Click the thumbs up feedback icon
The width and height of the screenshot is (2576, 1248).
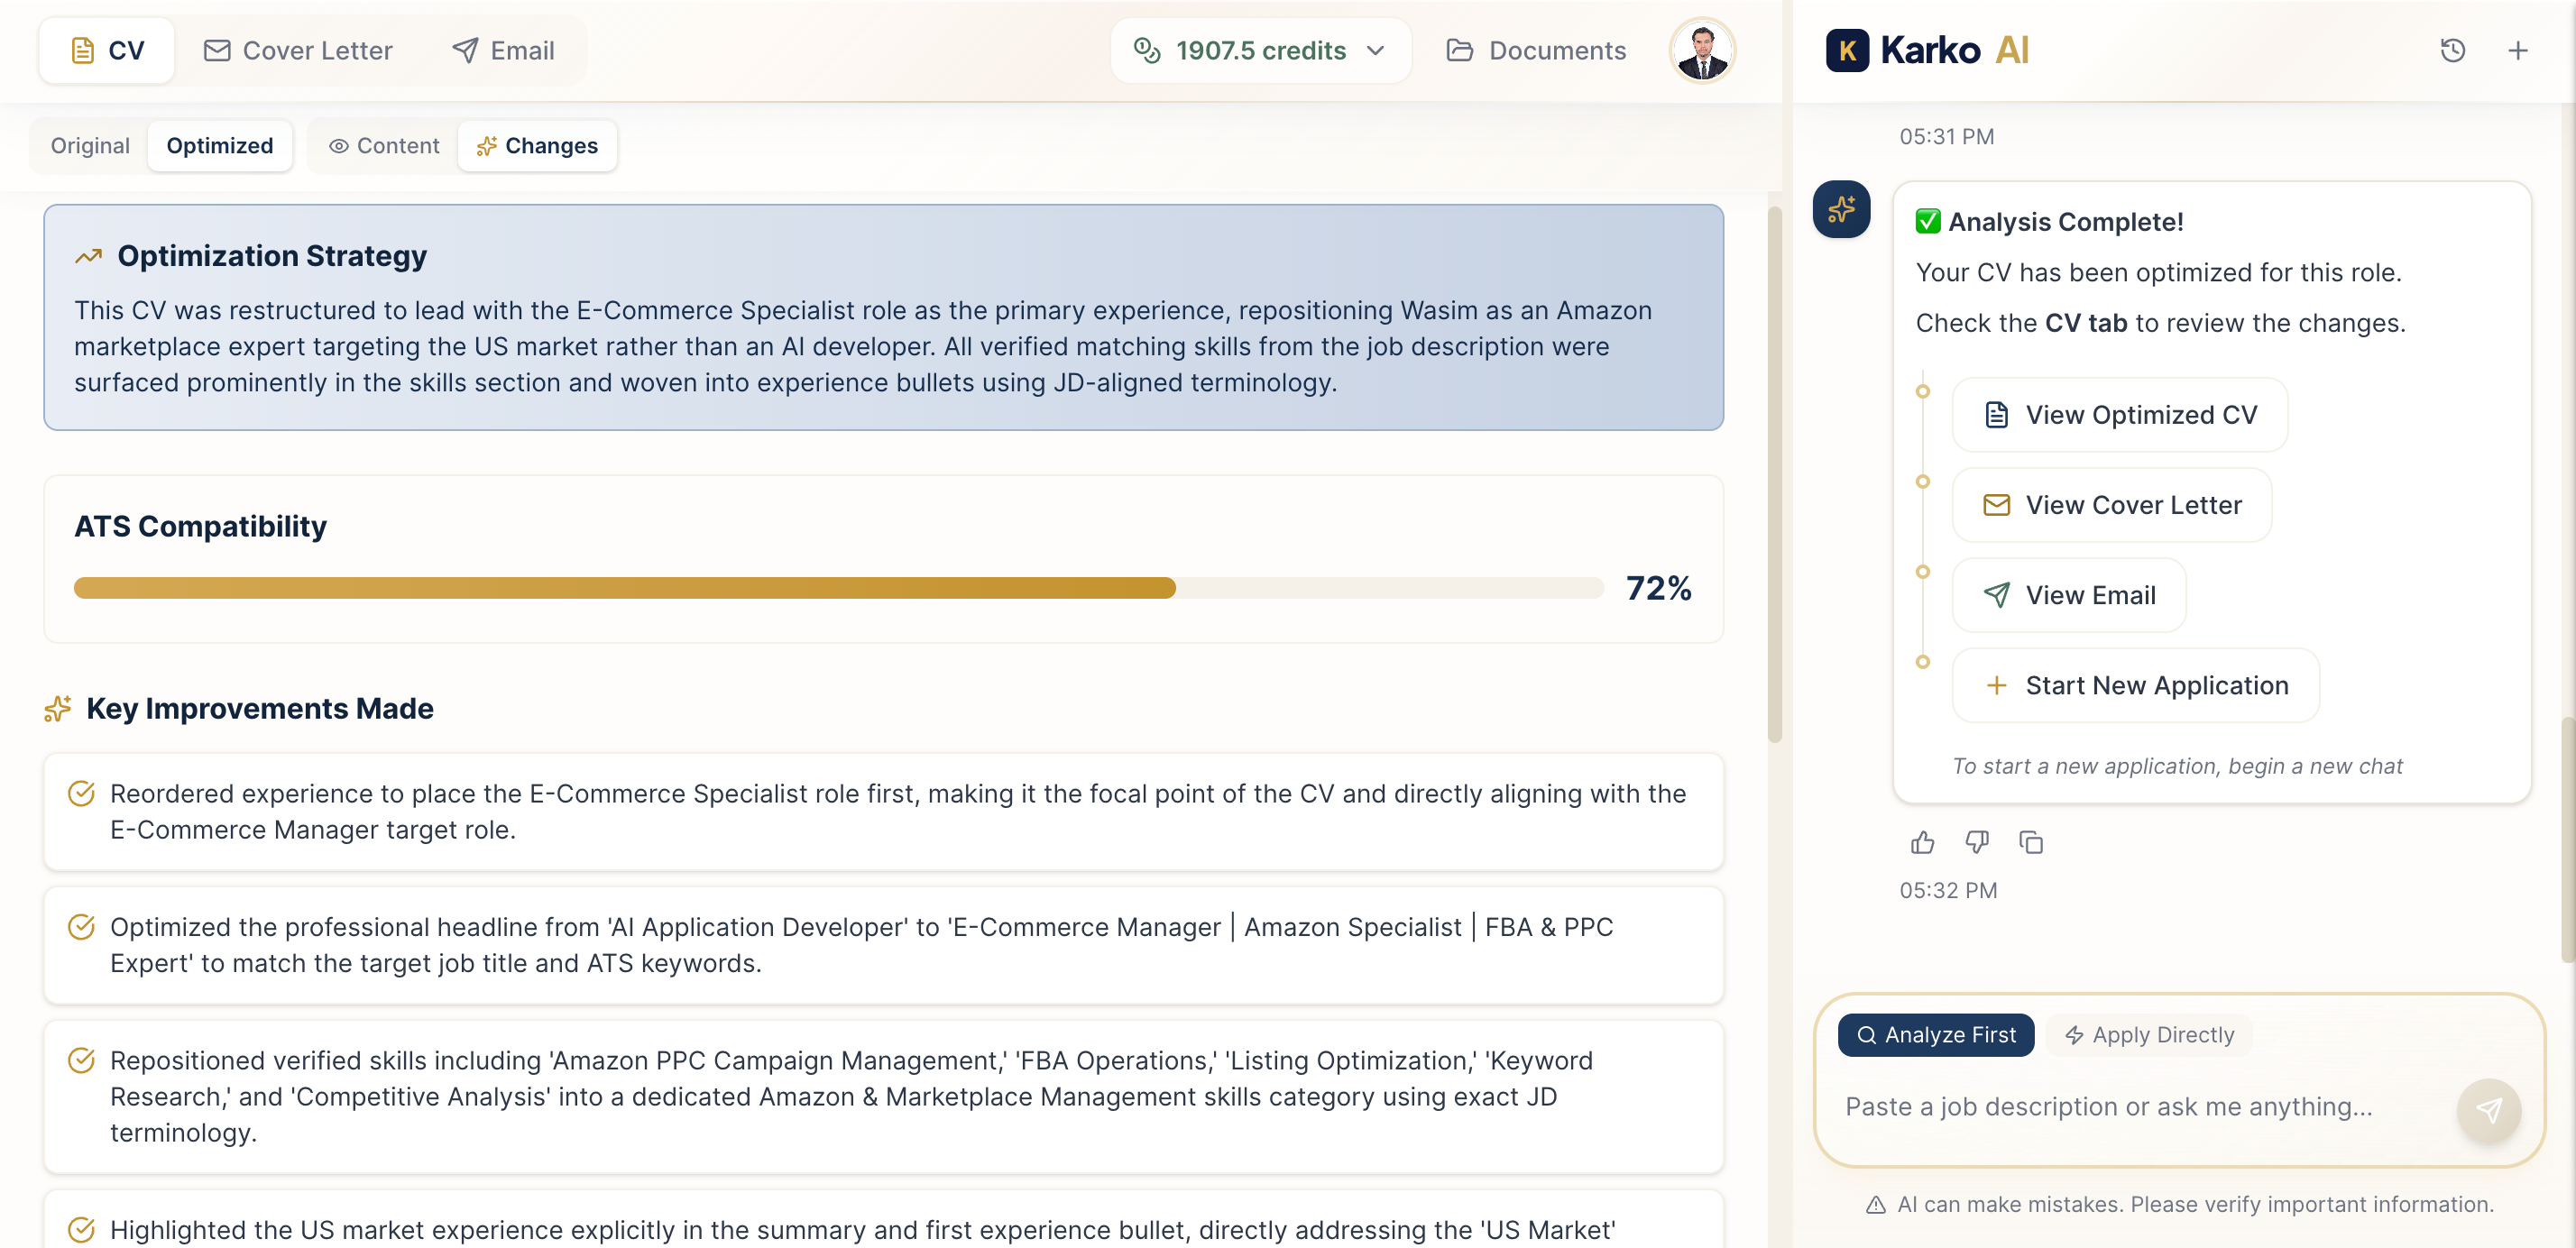point(1922,842)
